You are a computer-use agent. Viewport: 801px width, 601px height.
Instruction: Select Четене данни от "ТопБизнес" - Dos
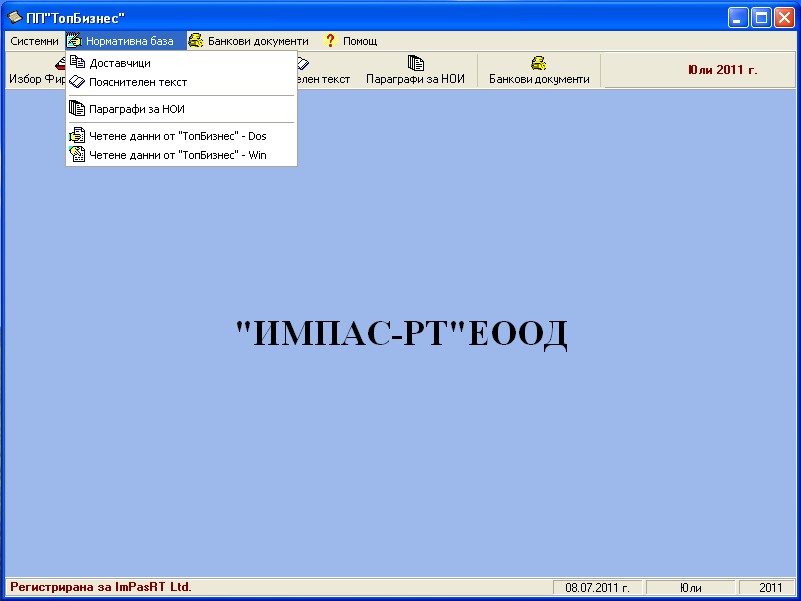tap(181, 136)
